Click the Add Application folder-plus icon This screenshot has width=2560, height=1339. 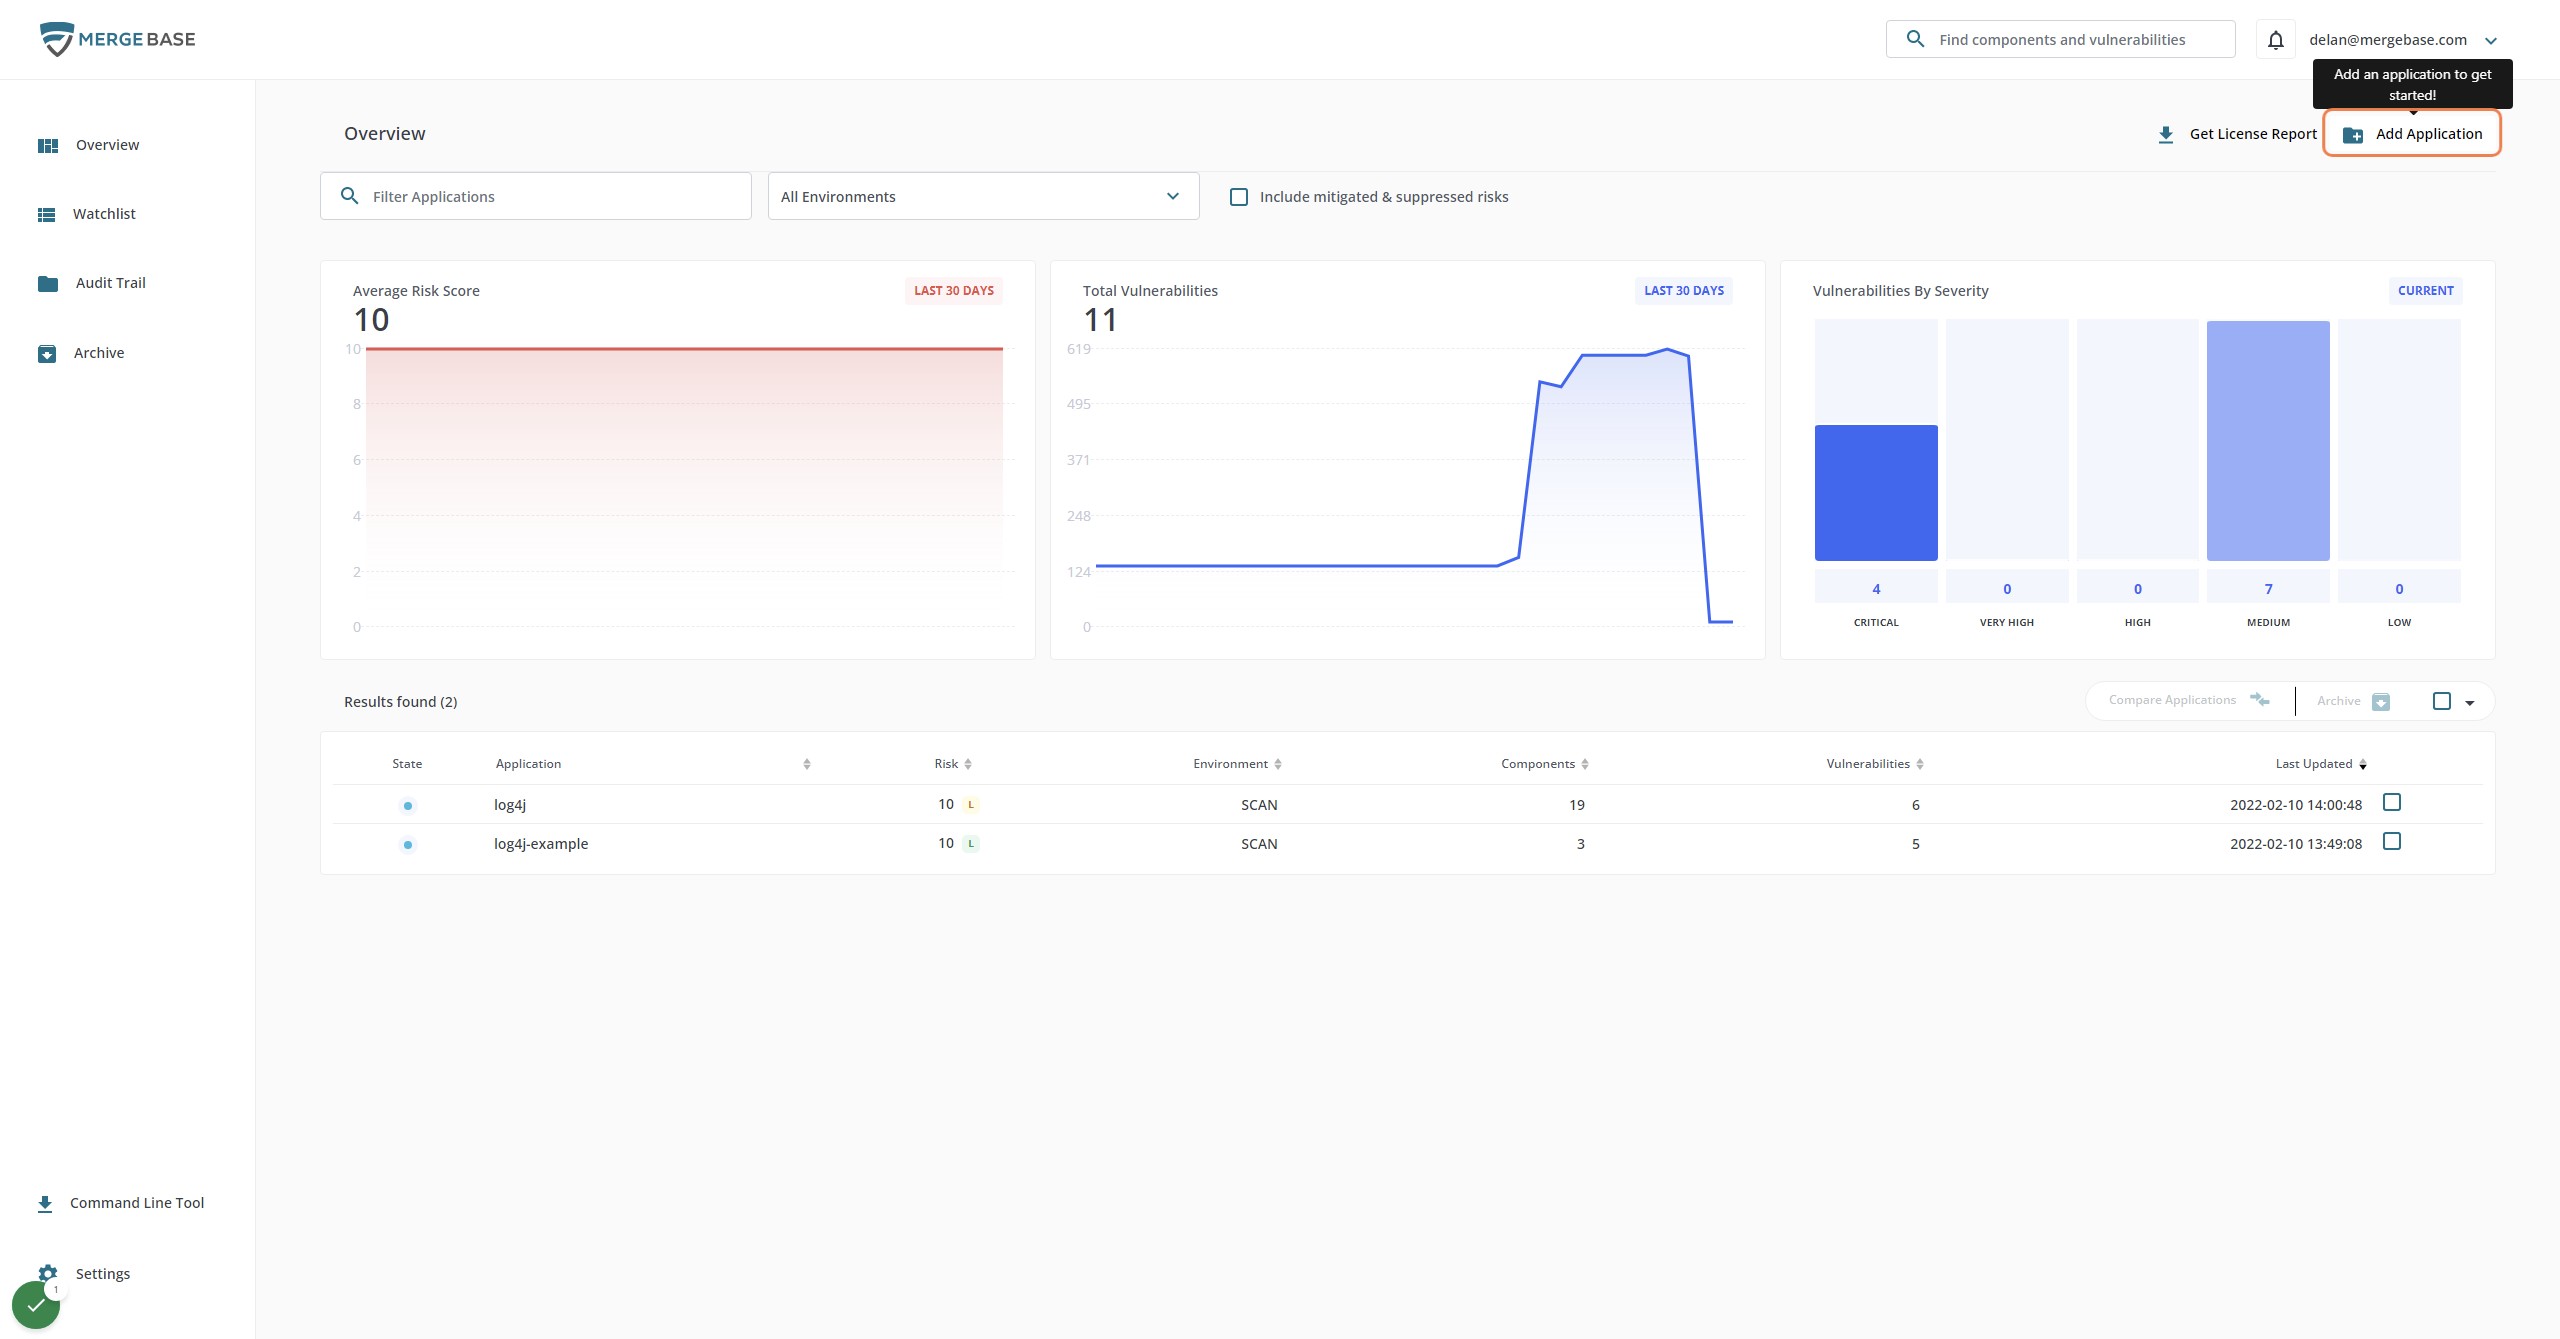(2353, 135)
